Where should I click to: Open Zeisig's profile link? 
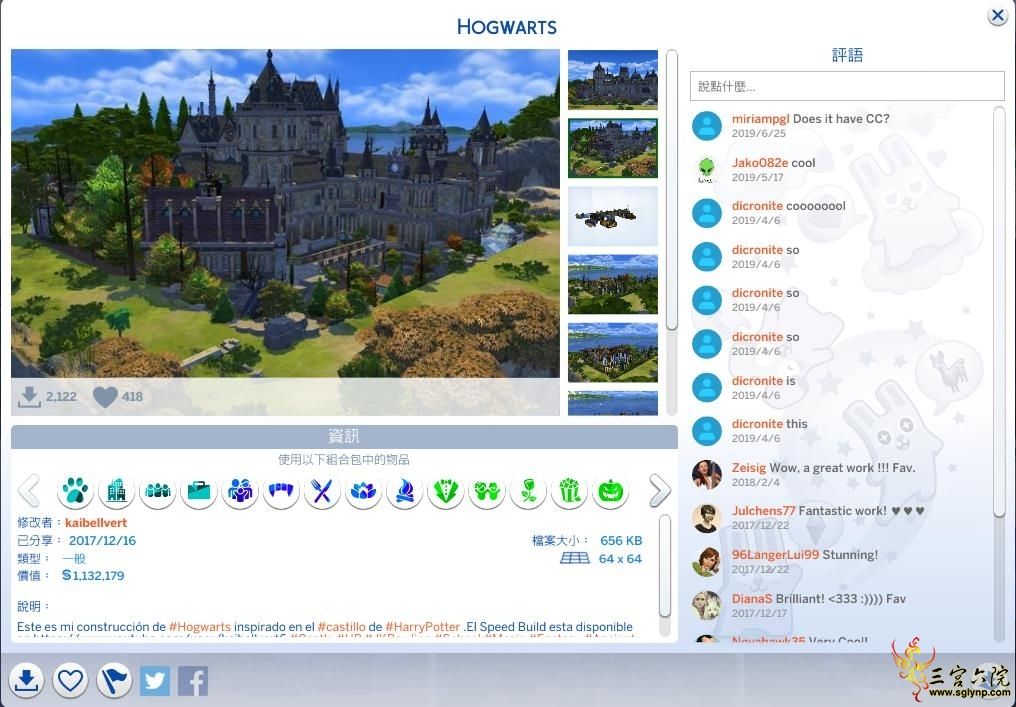pos(749,468)
